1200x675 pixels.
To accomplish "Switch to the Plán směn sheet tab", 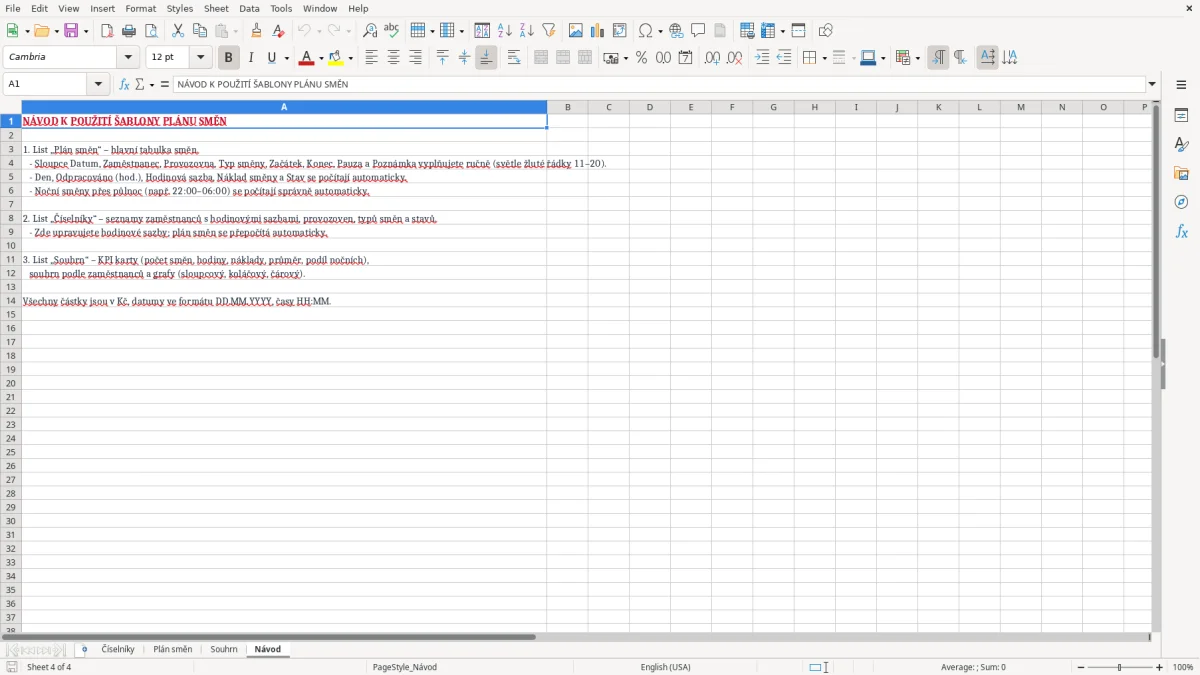I will (x=172, y=649).
